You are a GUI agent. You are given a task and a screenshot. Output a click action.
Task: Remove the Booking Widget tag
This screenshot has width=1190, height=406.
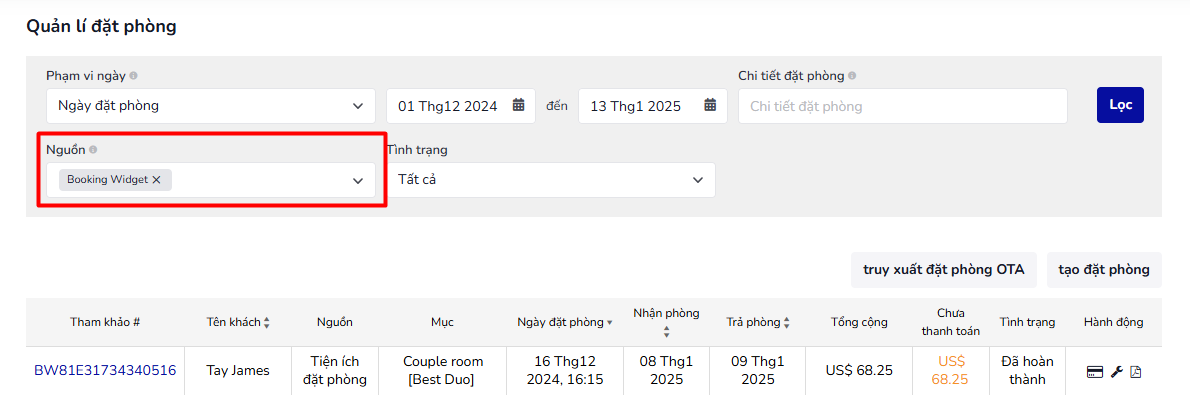click(x=156, y=180)
